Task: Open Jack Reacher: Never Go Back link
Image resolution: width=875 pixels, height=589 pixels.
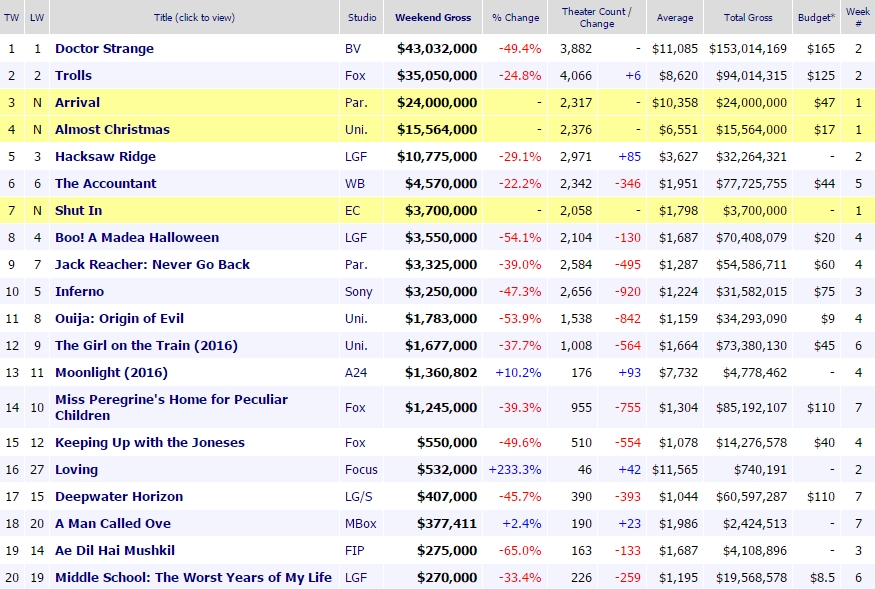Action: 152,265
